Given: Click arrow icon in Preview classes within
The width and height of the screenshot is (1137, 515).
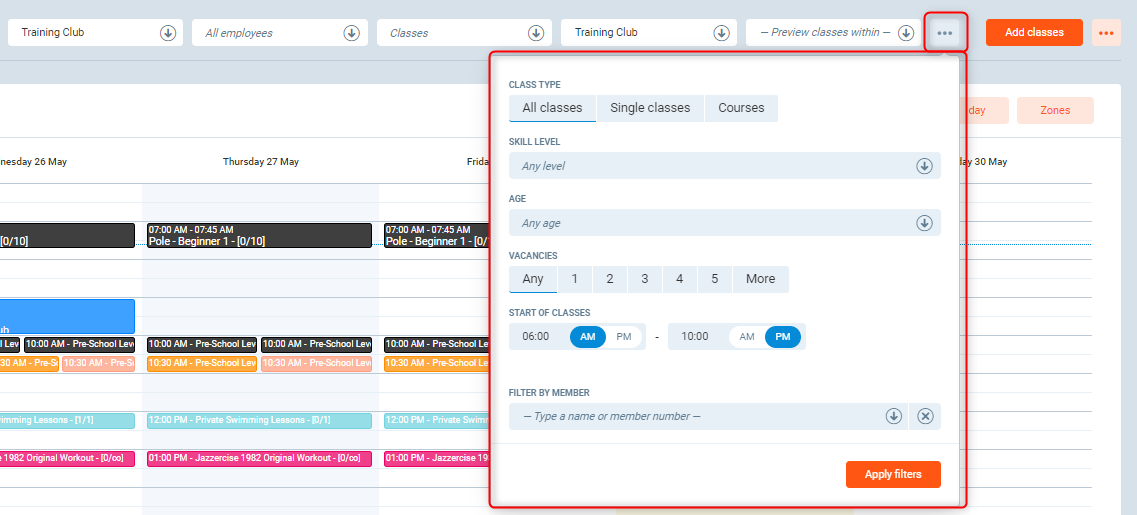Looking at the screenshot, I should pos(906,33).
